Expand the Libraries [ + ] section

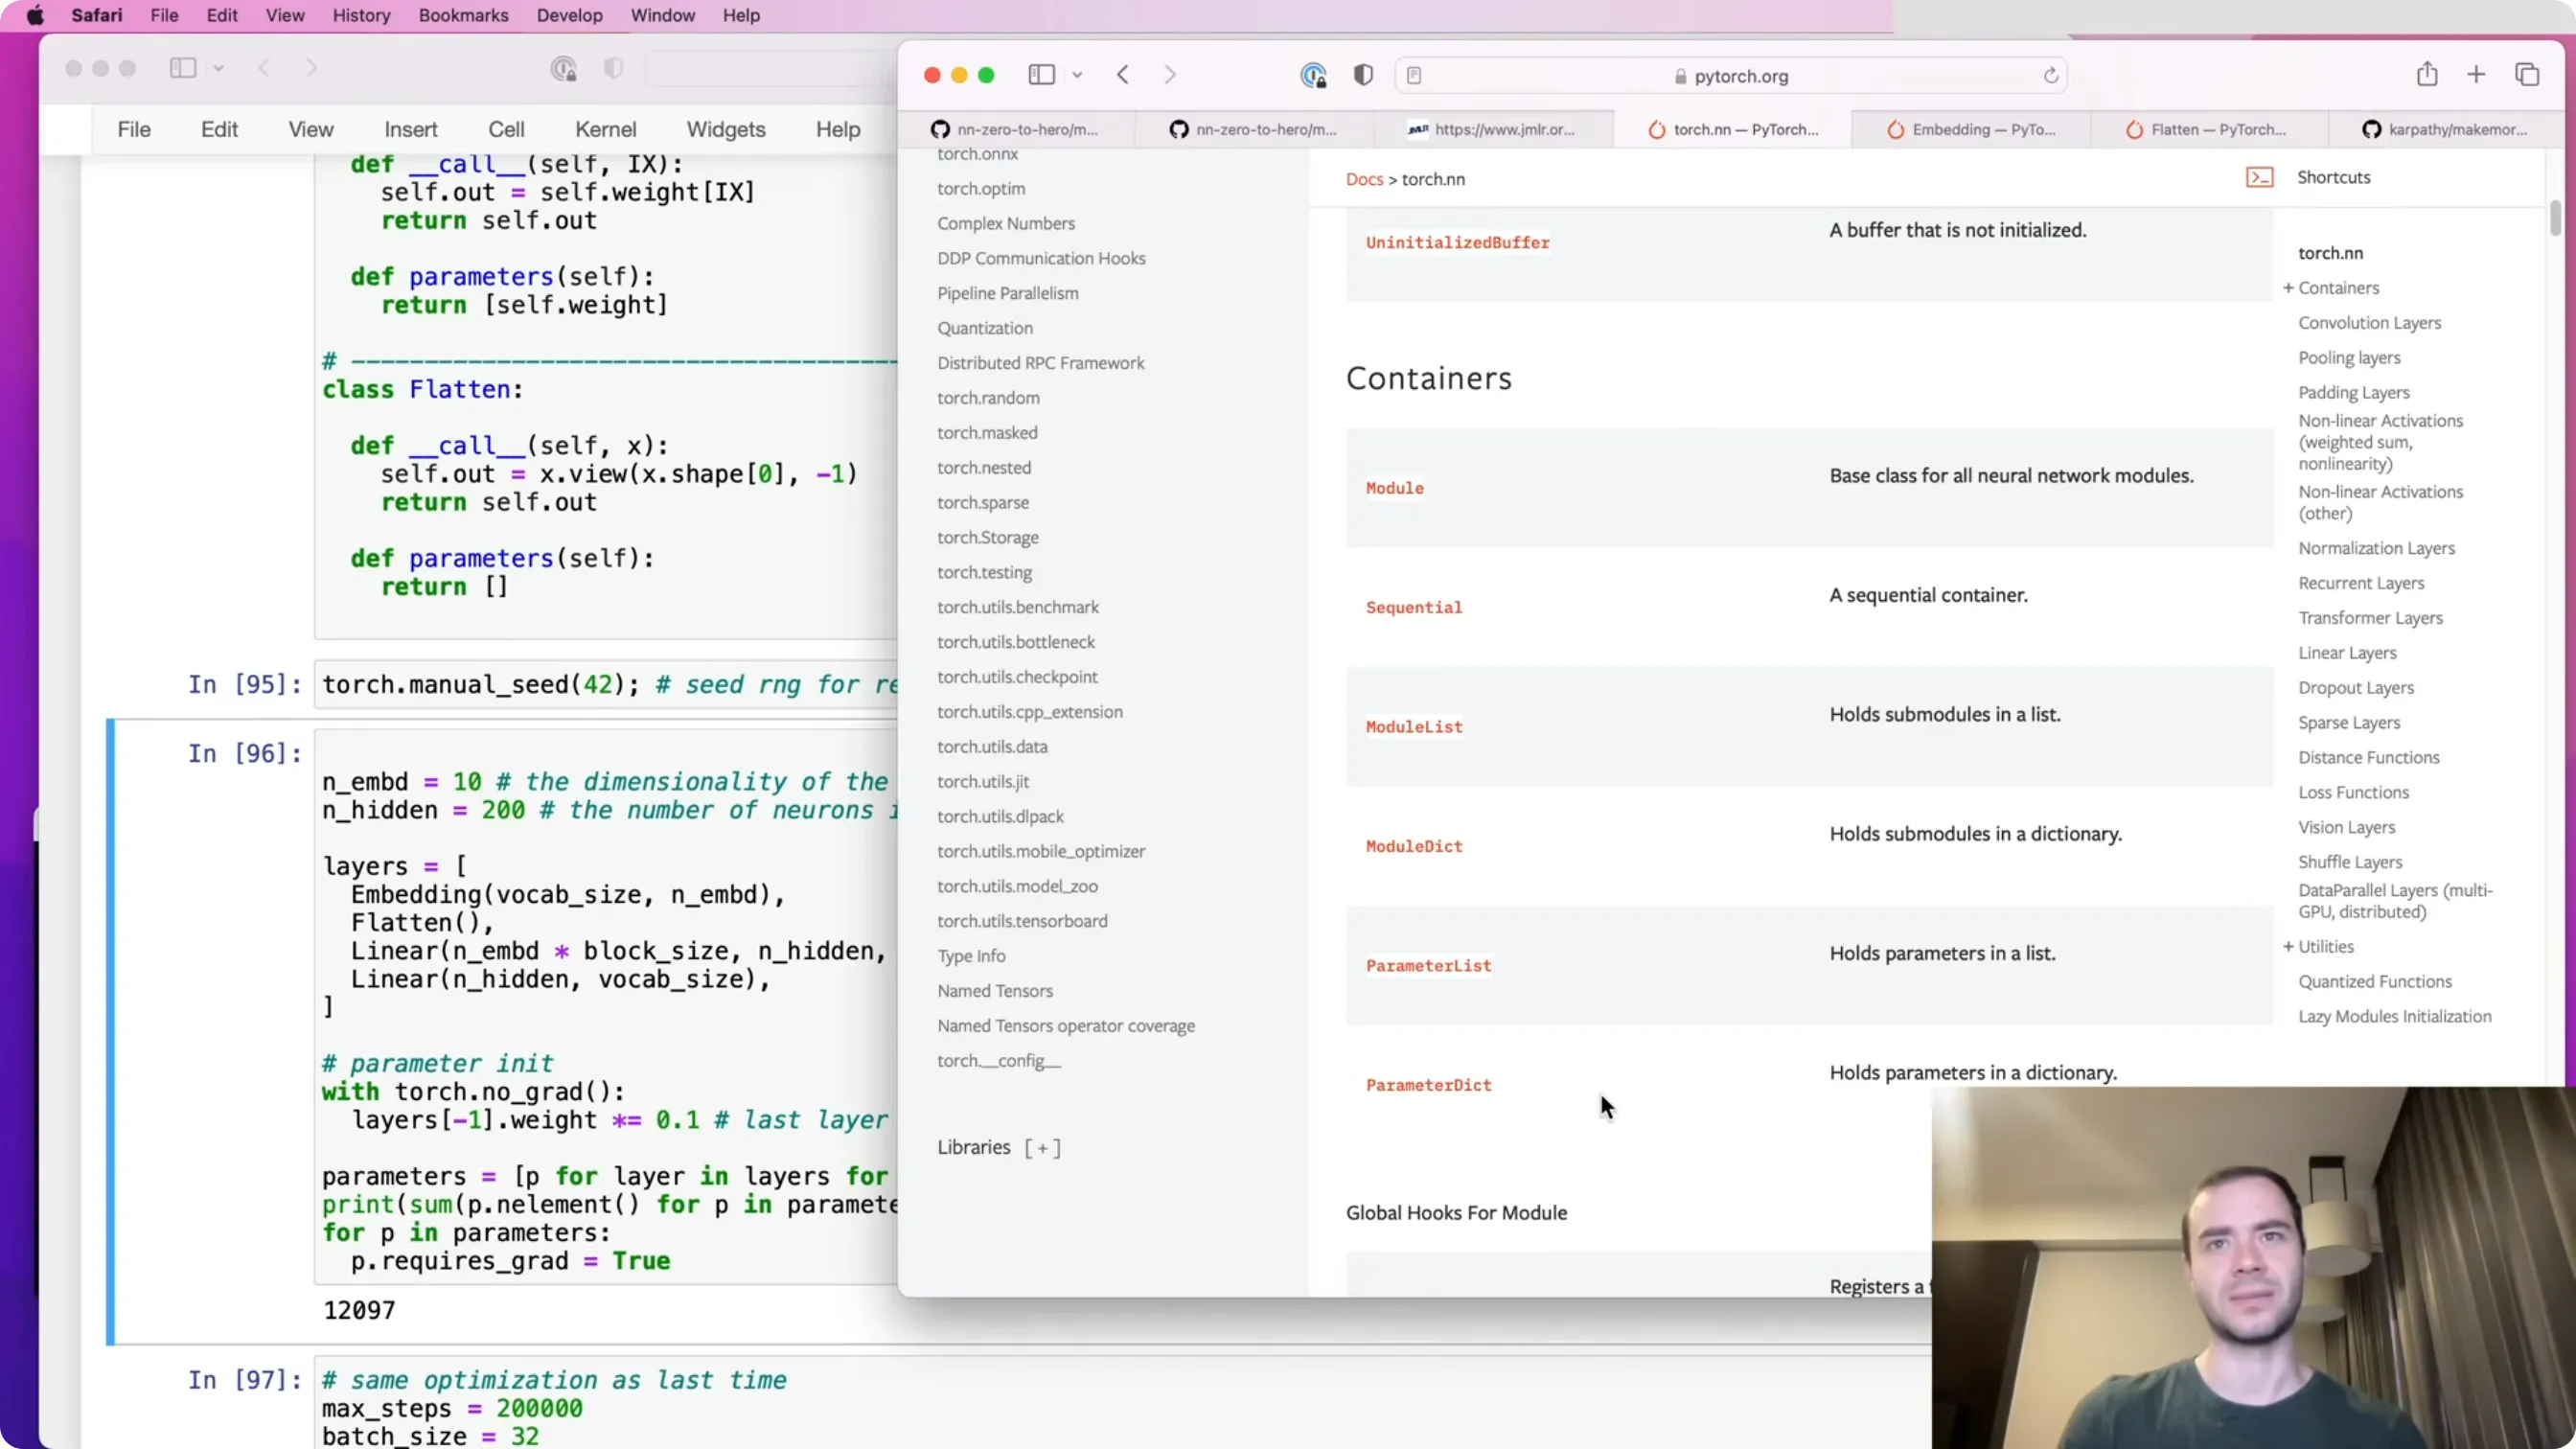pos(1042,1148)
